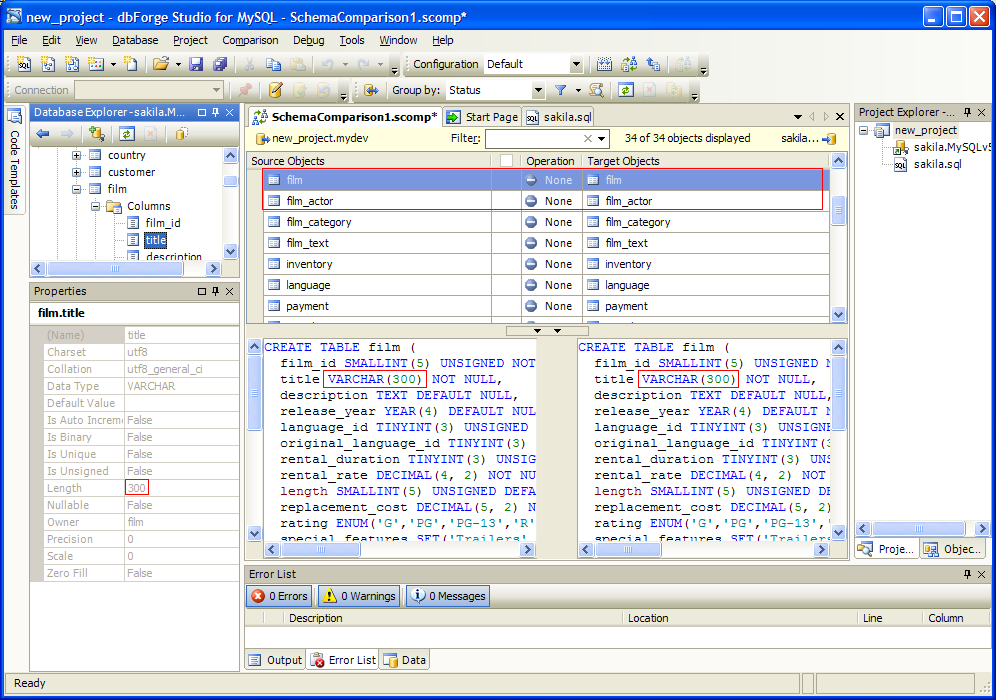Switch to the sakila.sql document tab

(x=560, y=117)
